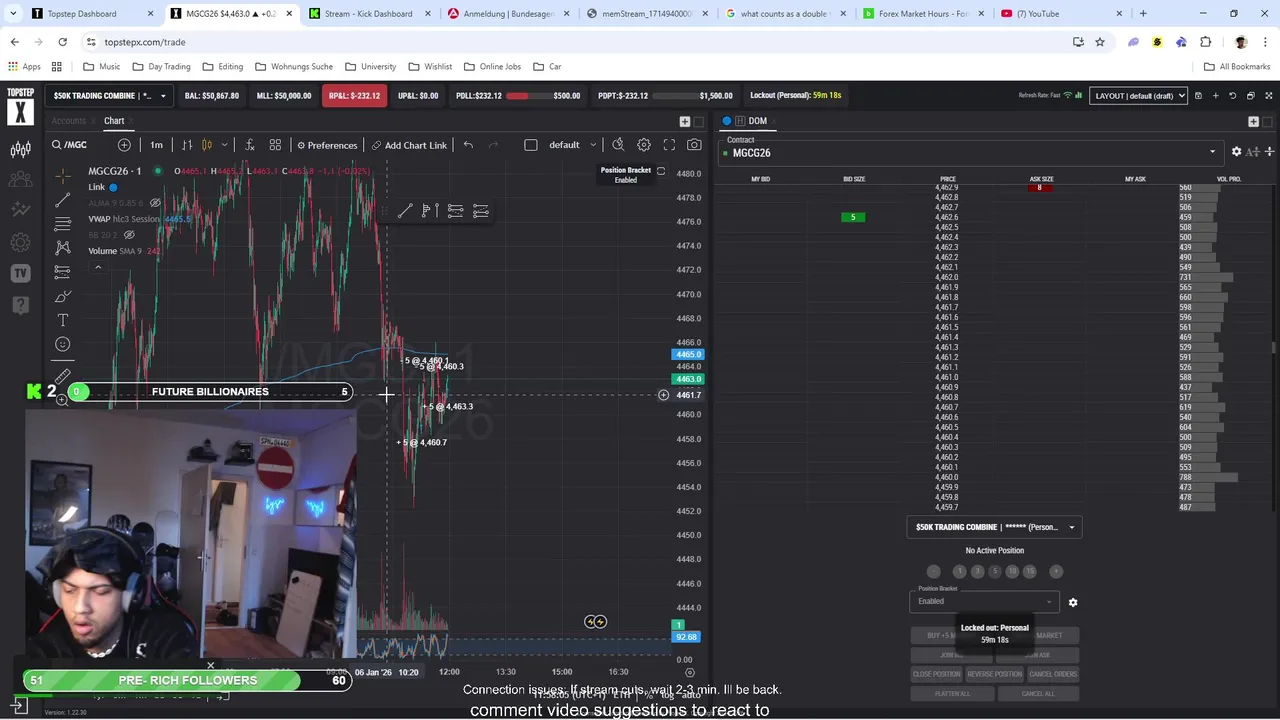Select order quantity 15

[x=1030, y=571]
